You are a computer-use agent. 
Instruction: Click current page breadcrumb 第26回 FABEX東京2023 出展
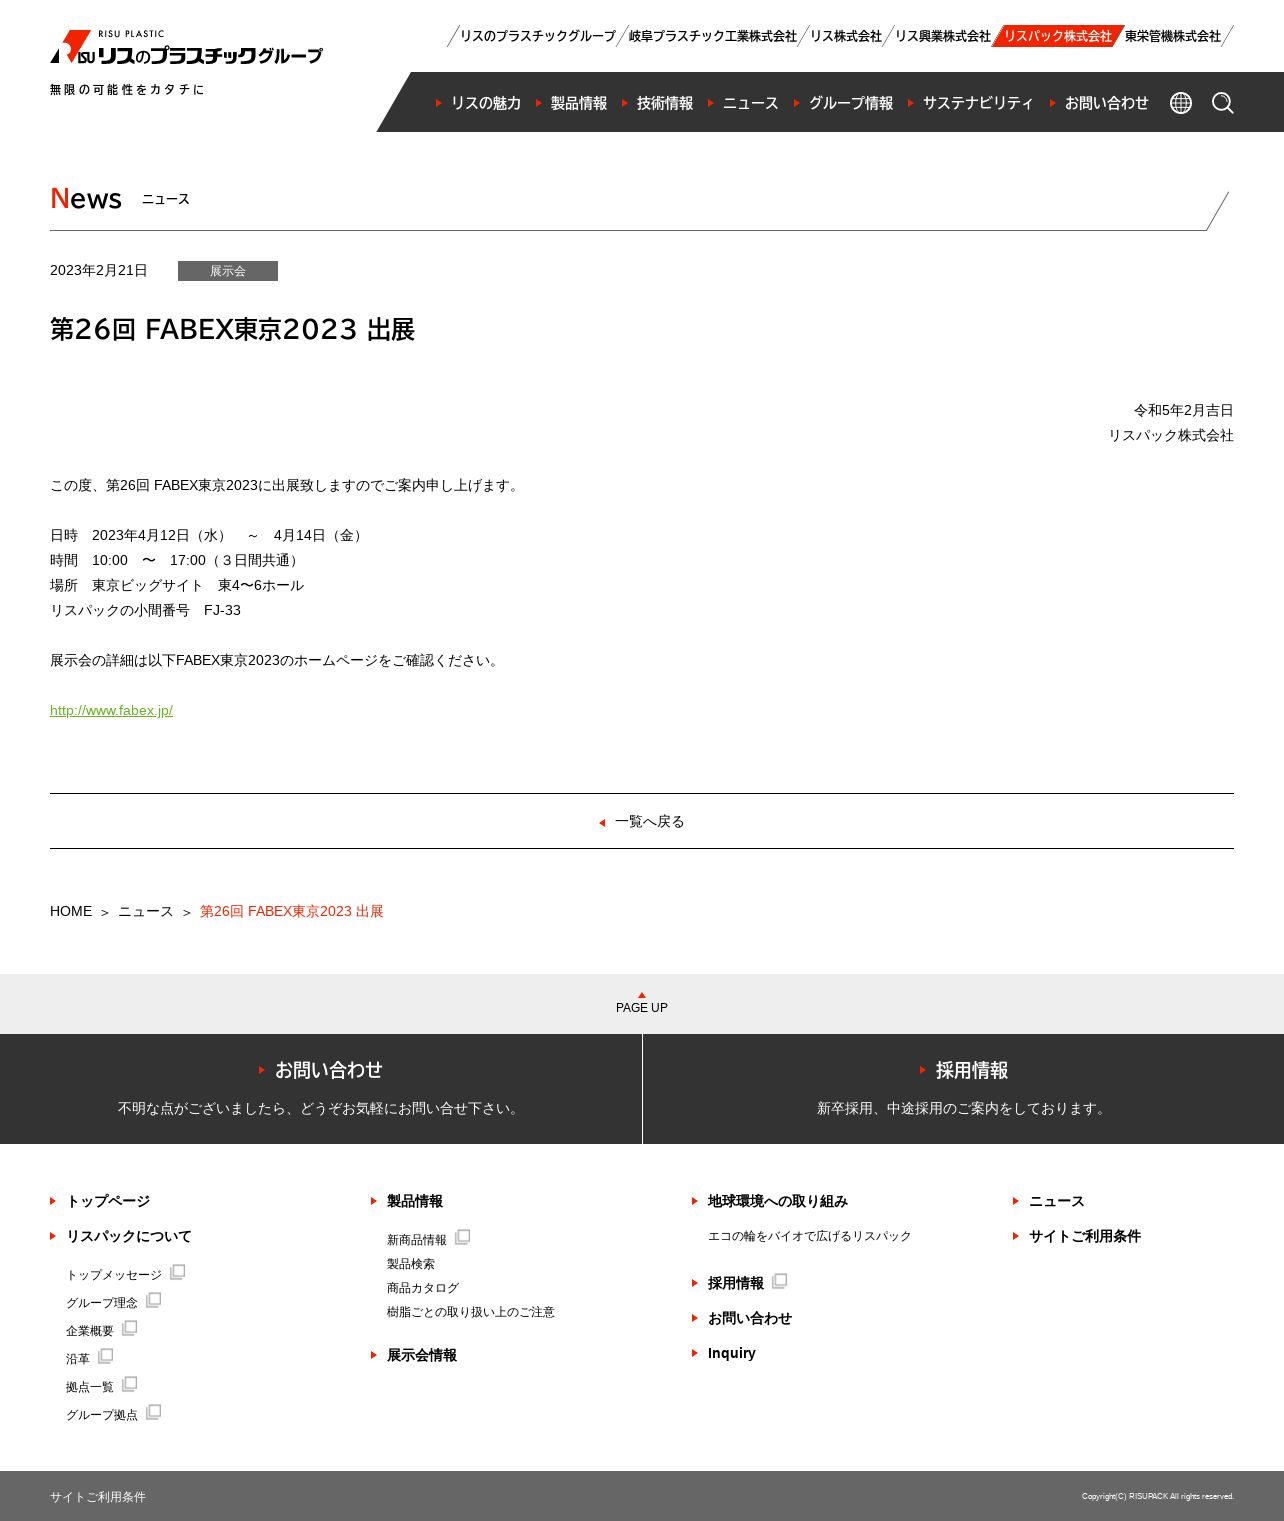point(292,911)
